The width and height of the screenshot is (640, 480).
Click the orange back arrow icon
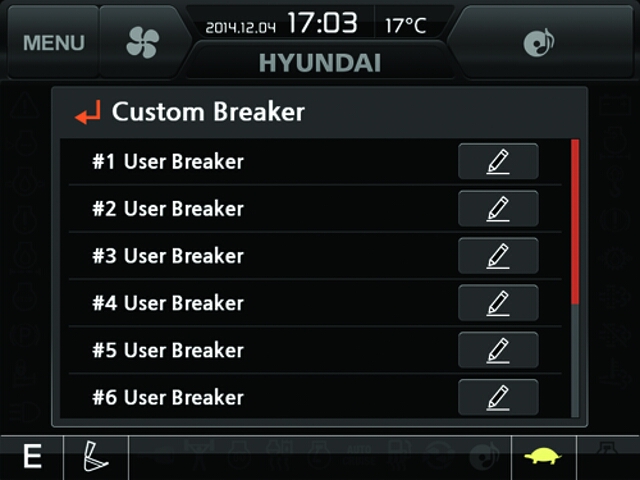pos(88,112)
